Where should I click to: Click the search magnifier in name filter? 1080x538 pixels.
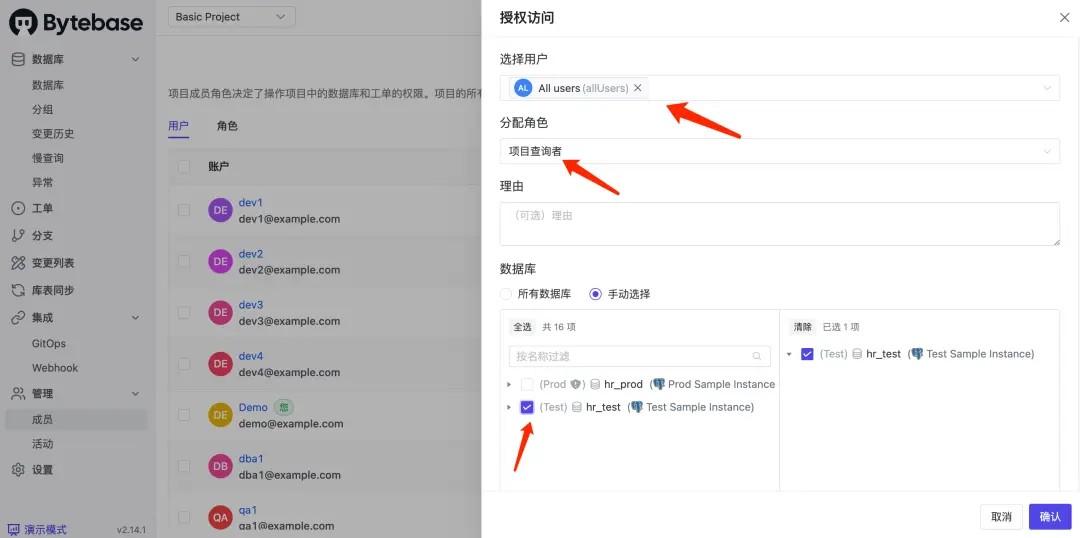[757, 357]
